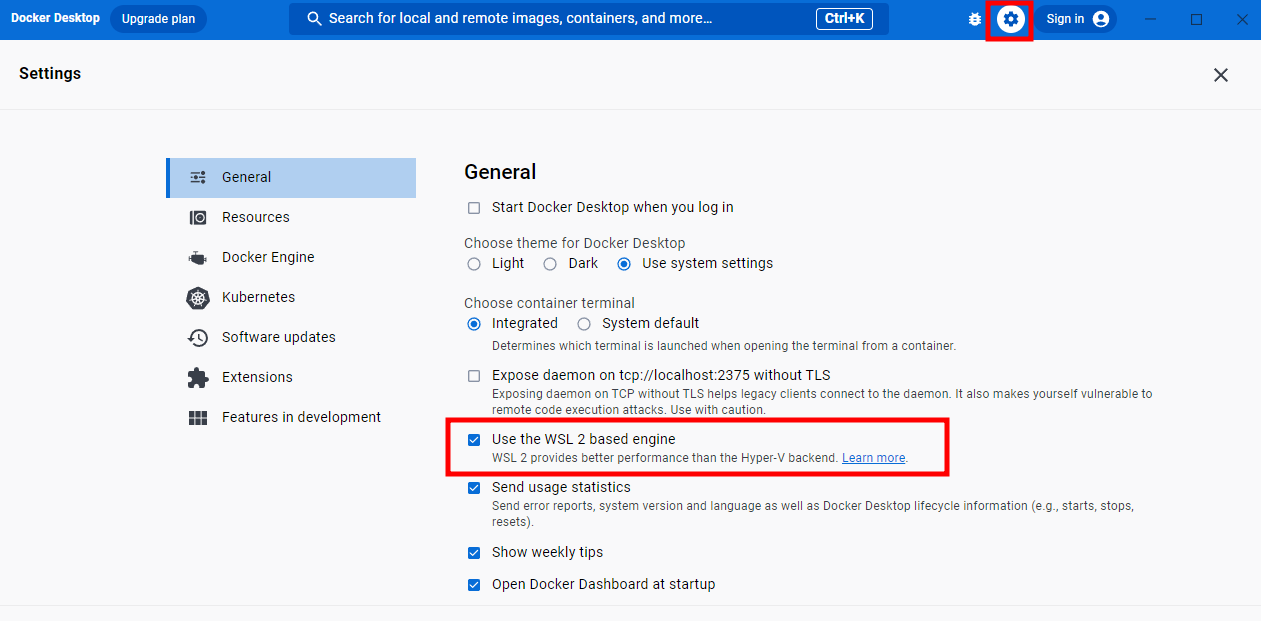This screenshot has height=621, width=1261.
Task: Open the troubleshoot bug icon
Action: (975, 19)
